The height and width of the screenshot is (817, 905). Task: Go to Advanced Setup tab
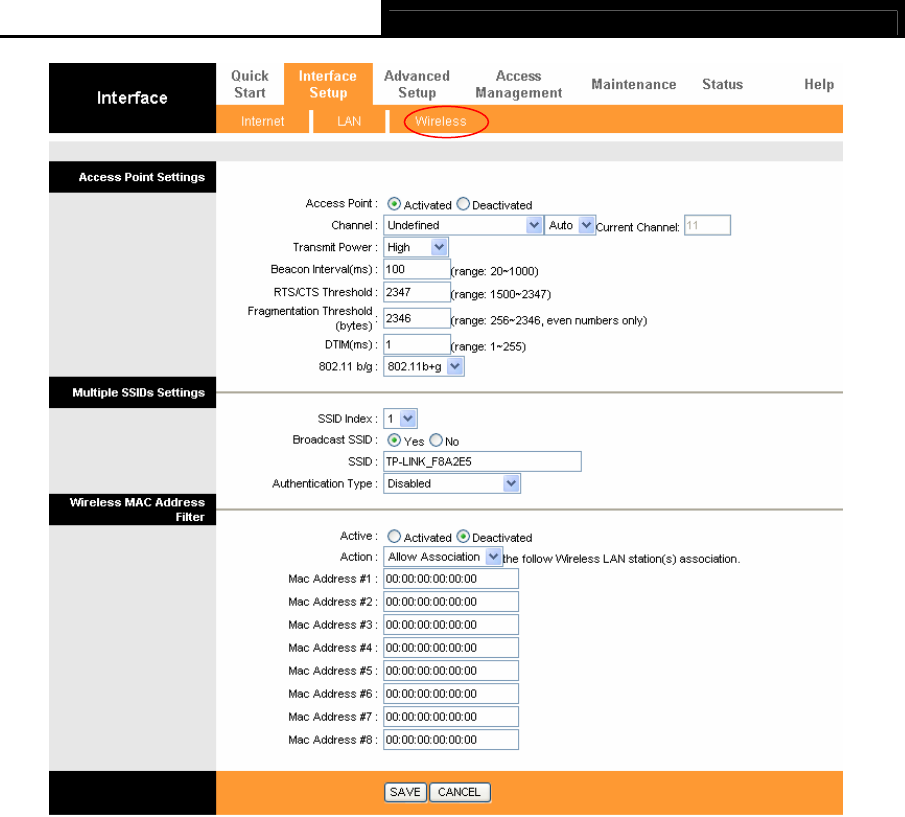[x=417, y=84]
